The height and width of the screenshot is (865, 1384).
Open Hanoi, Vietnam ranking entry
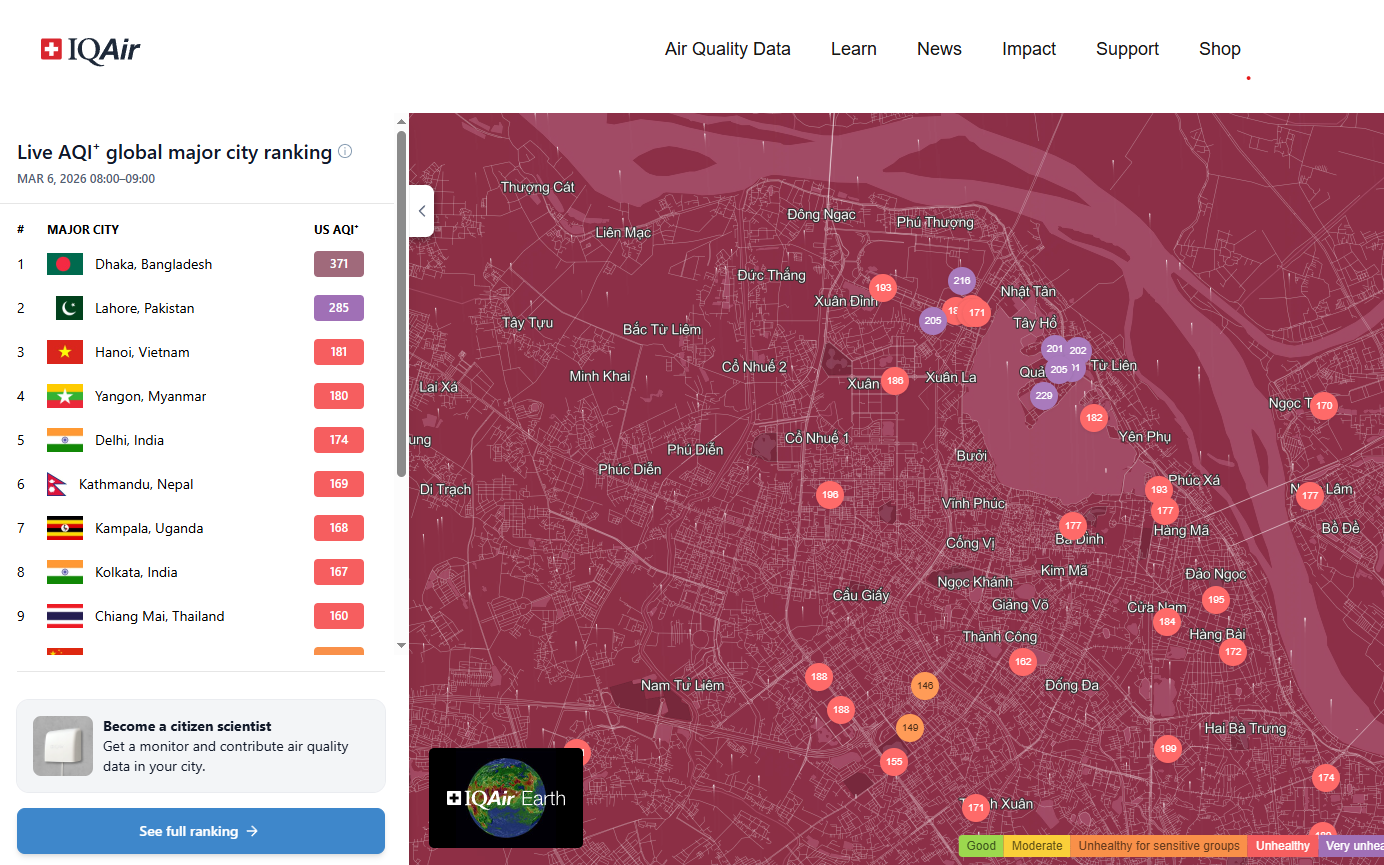click(142, 352)
